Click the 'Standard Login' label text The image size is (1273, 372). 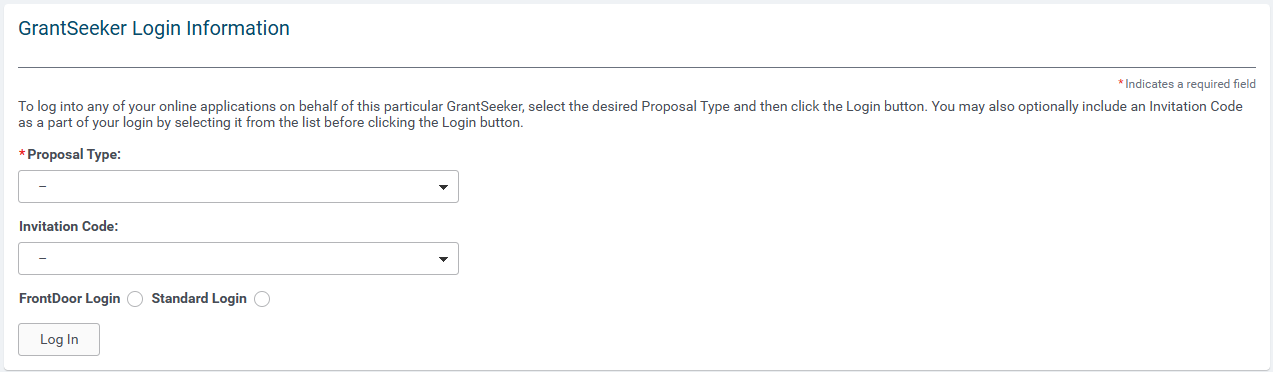coord(199,299)
